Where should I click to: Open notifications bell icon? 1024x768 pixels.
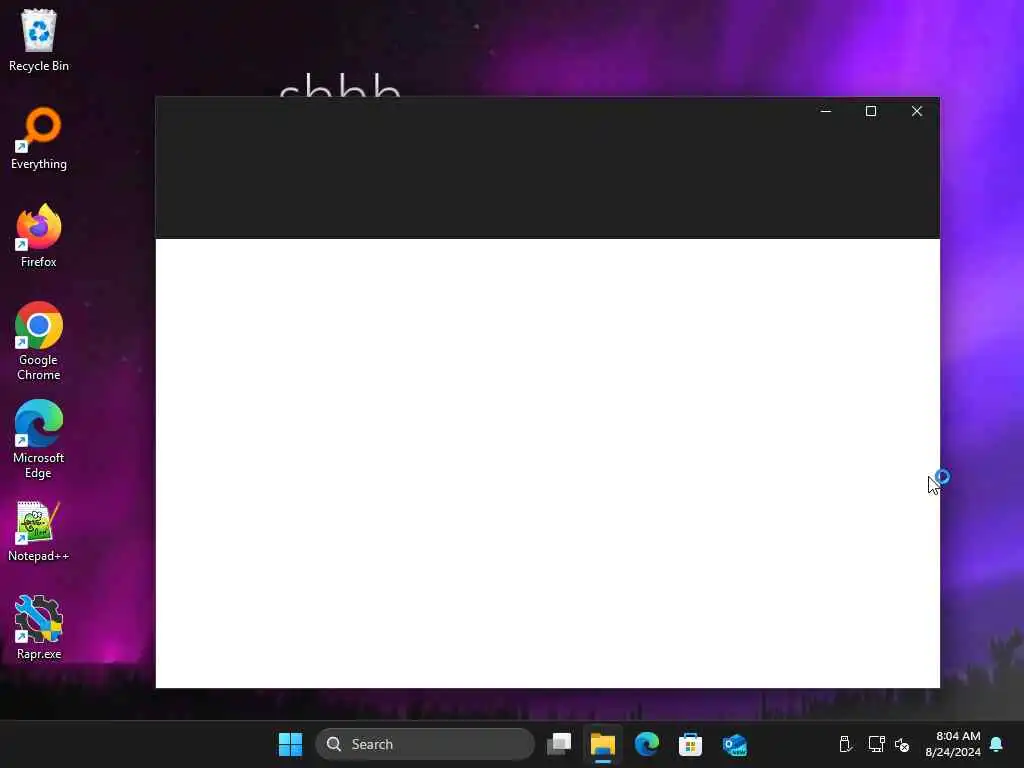pyautogui.click(x=997, y=744)
